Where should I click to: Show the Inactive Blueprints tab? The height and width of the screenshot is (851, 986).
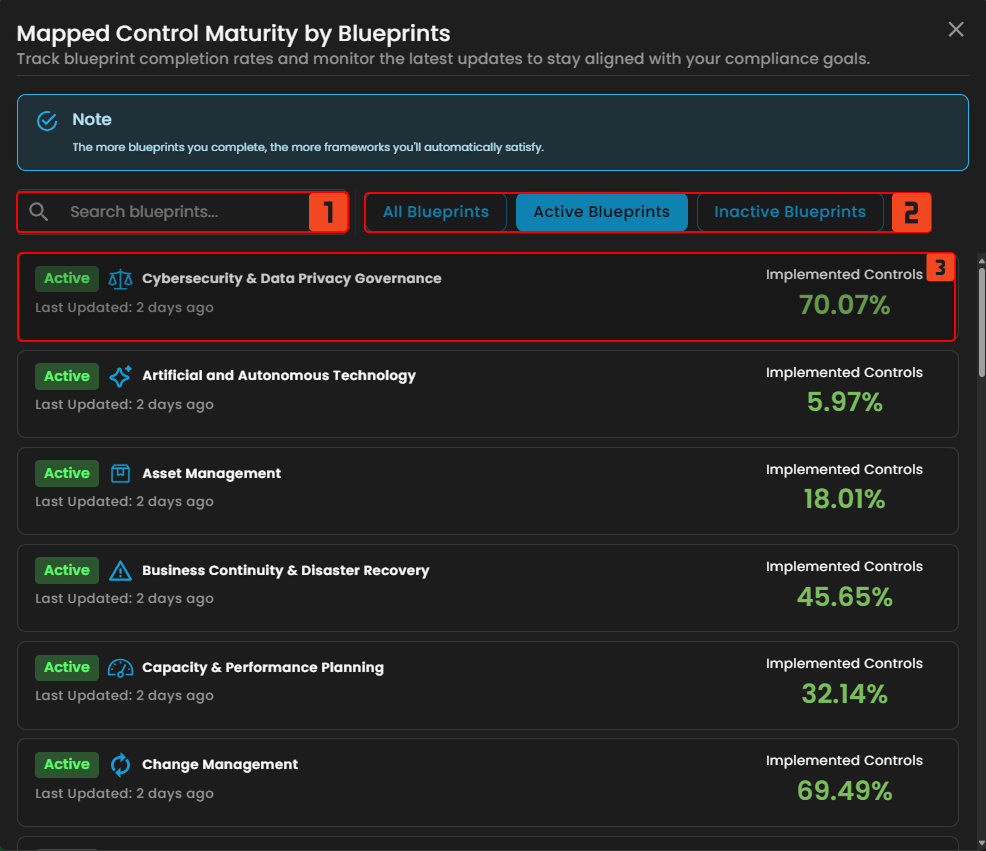pyautogui.click(x=789, y=212)
